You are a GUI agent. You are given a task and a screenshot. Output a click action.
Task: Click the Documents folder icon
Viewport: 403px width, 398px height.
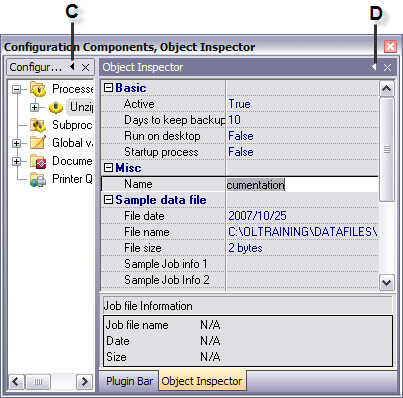[x=38, y=161]
